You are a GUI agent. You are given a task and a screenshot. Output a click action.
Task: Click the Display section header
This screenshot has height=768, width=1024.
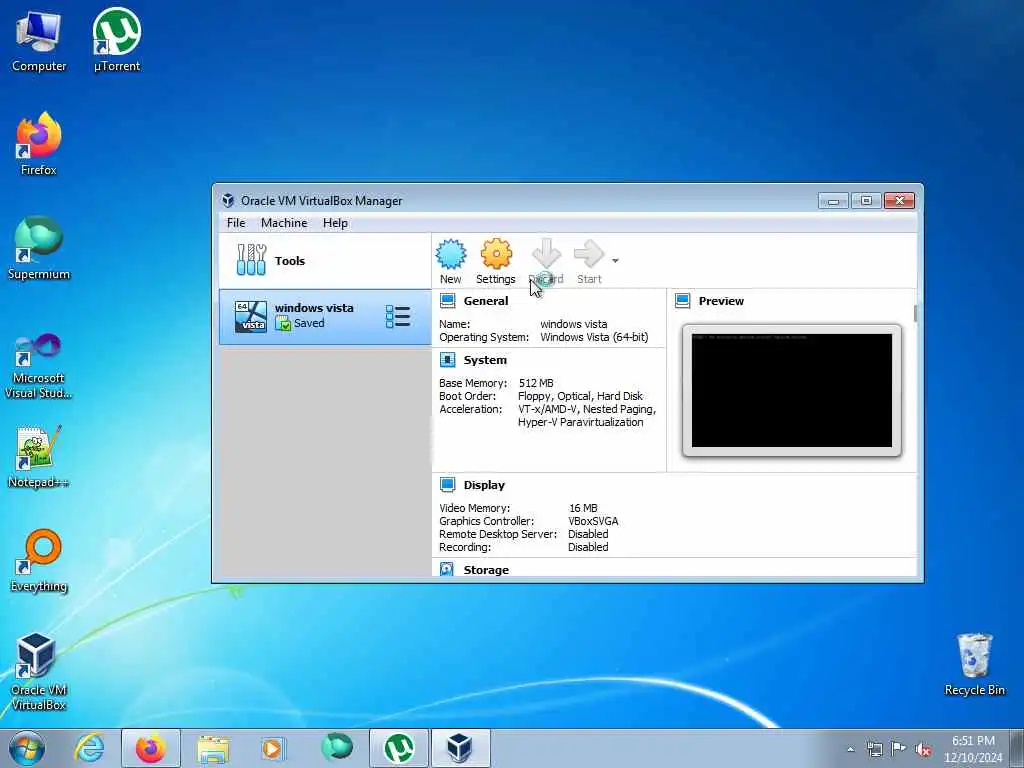point(484,485)
